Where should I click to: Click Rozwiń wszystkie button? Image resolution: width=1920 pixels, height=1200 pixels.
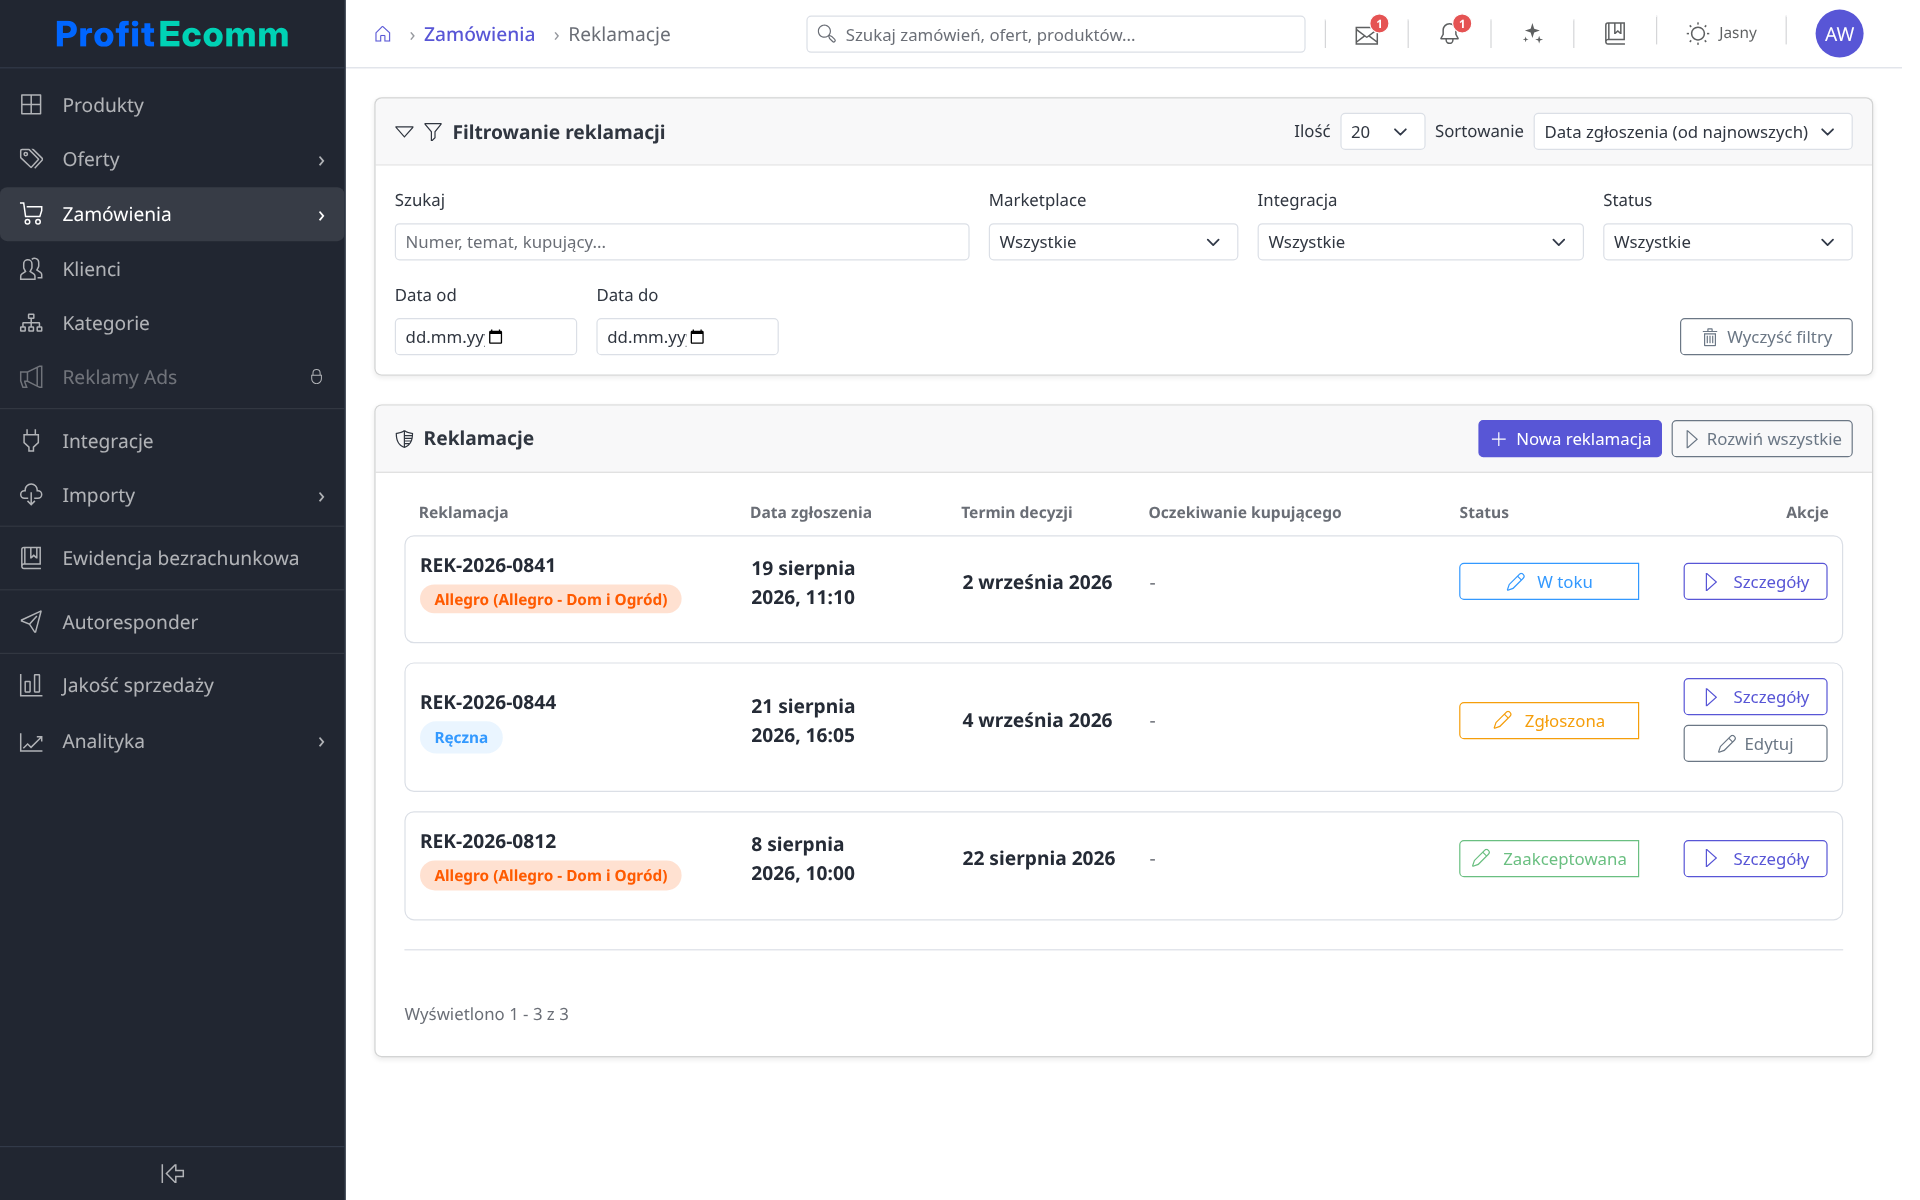tap(1761, 439)
